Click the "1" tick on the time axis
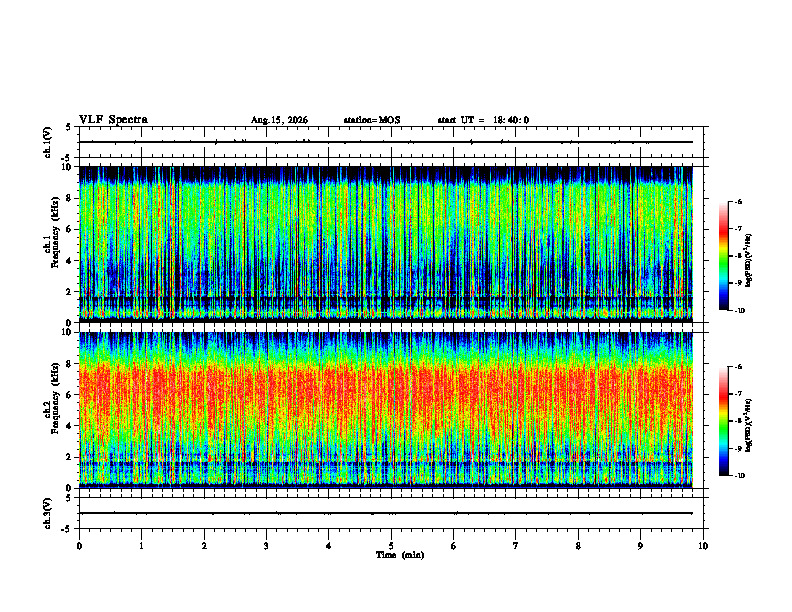The width and height of the screenshot is (792, 612). 141,546
